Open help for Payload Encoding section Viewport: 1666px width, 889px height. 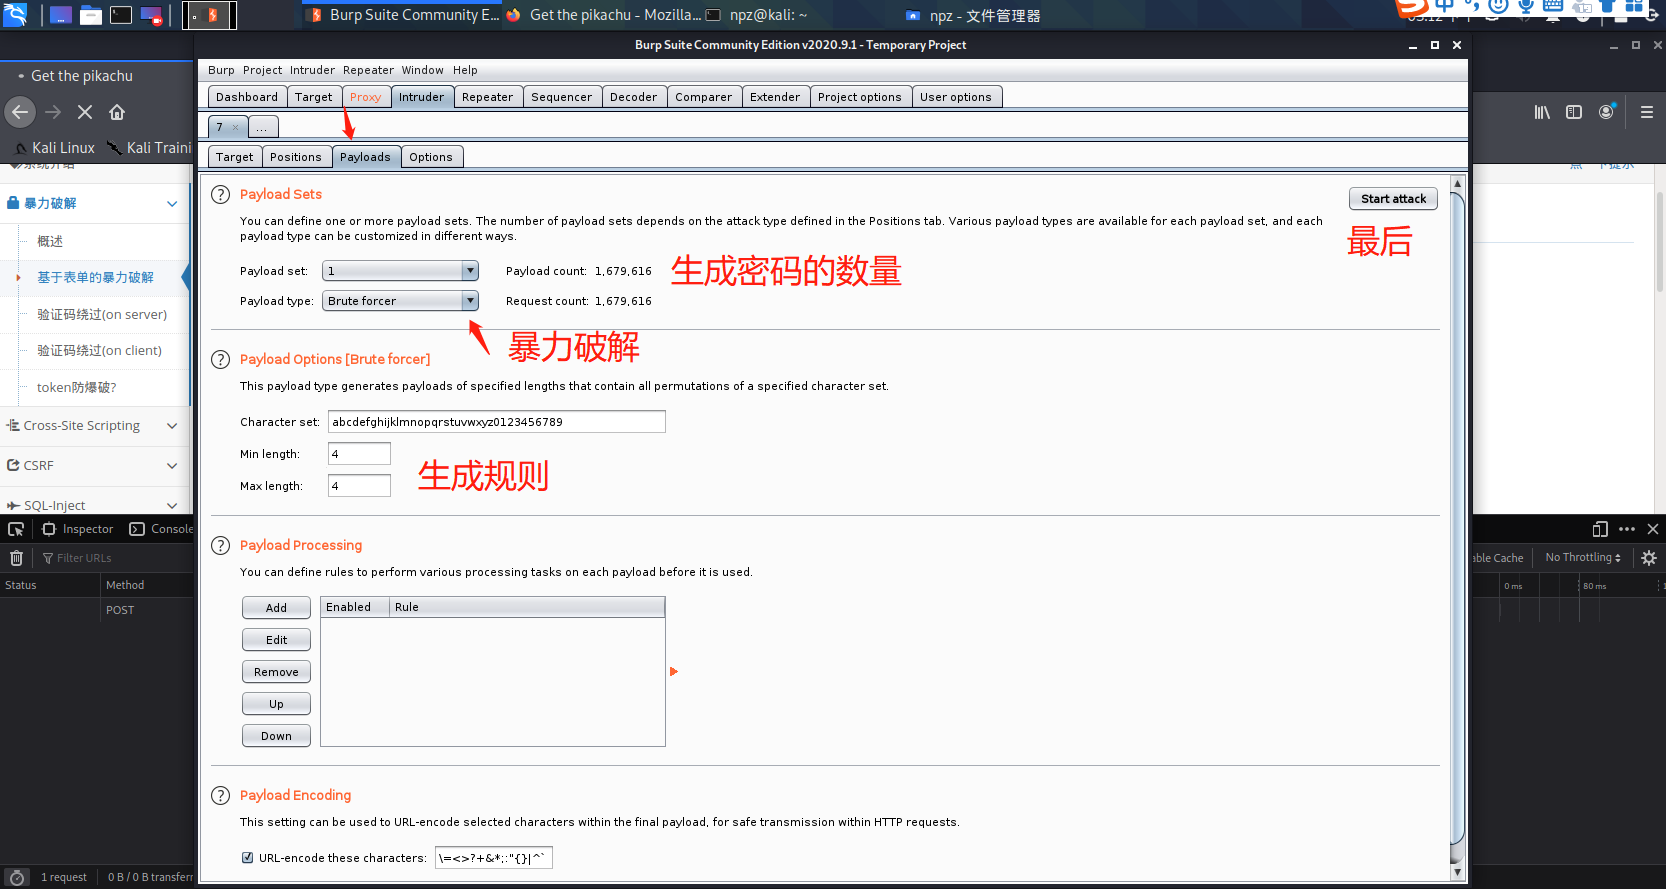click(221, 796)
